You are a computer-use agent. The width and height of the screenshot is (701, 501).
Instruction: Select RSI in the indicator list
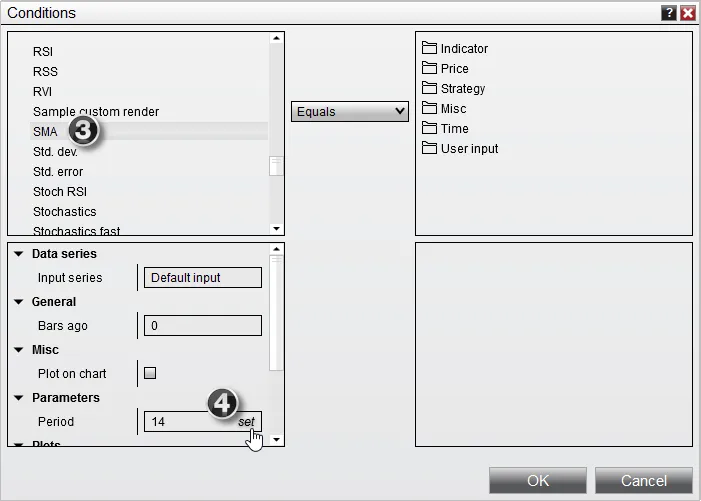point(43,51)
